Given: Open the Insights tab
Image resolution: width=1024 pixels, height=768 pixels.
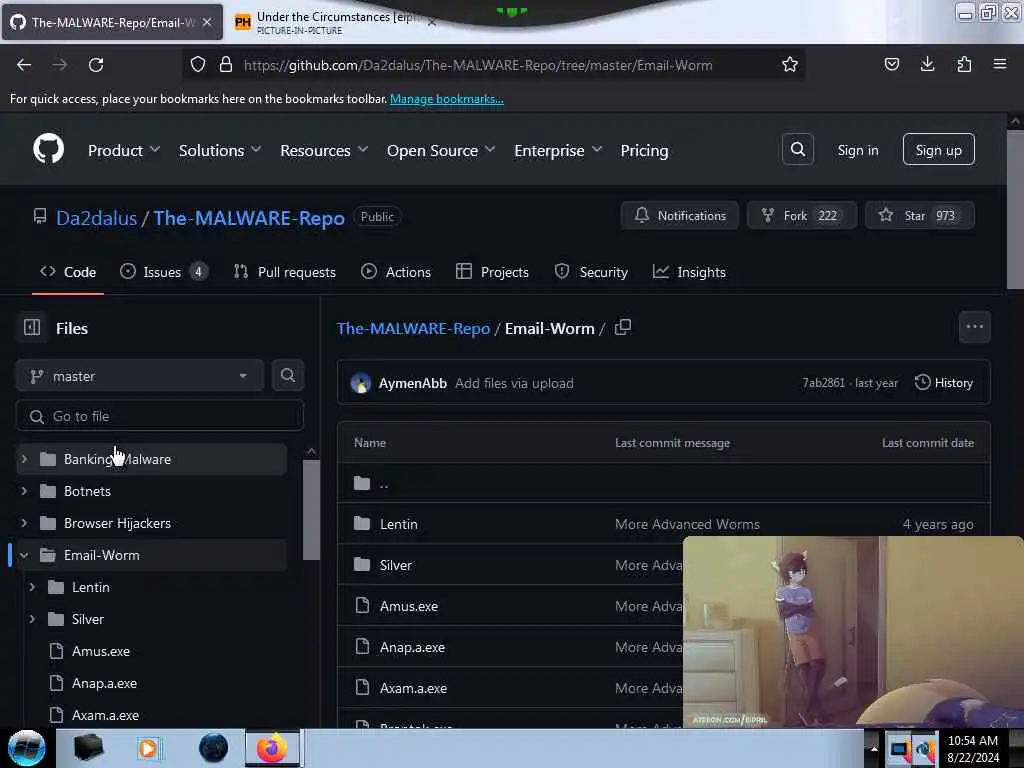Looking at the screenshot, I should [x=689, y=272].
